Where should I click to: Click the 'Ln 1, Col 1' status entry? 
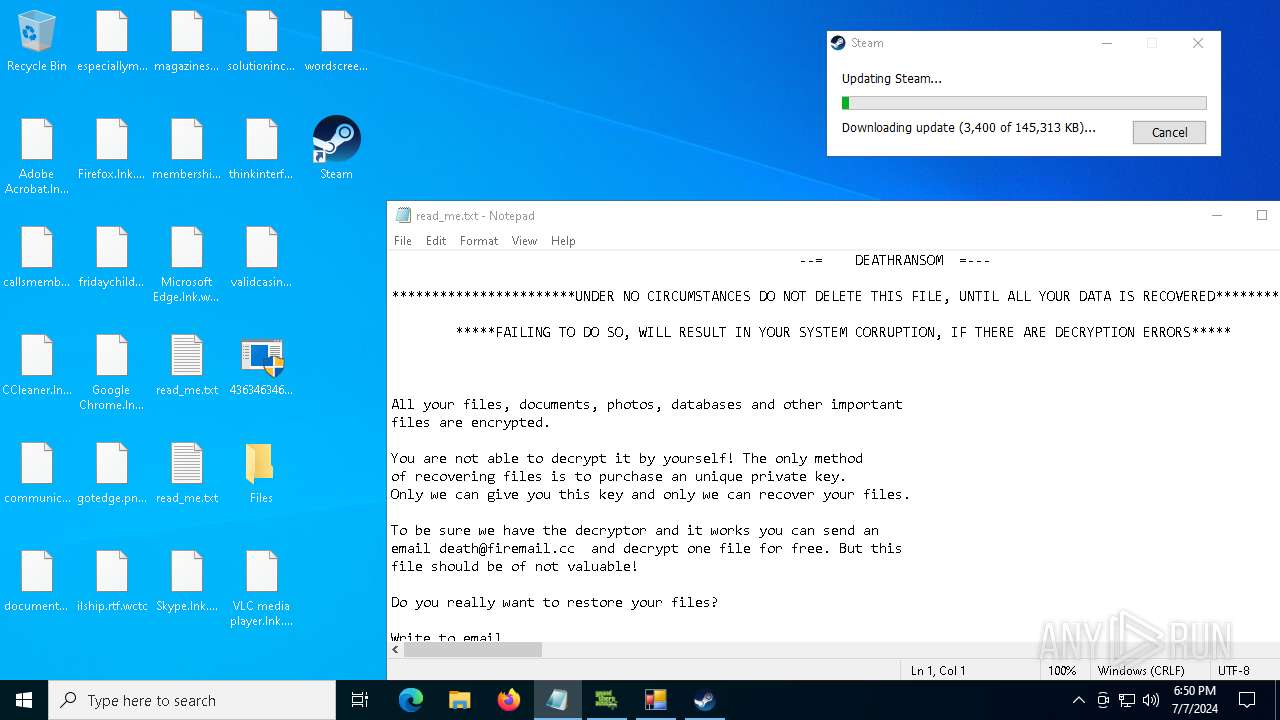[x=938, y=671]
